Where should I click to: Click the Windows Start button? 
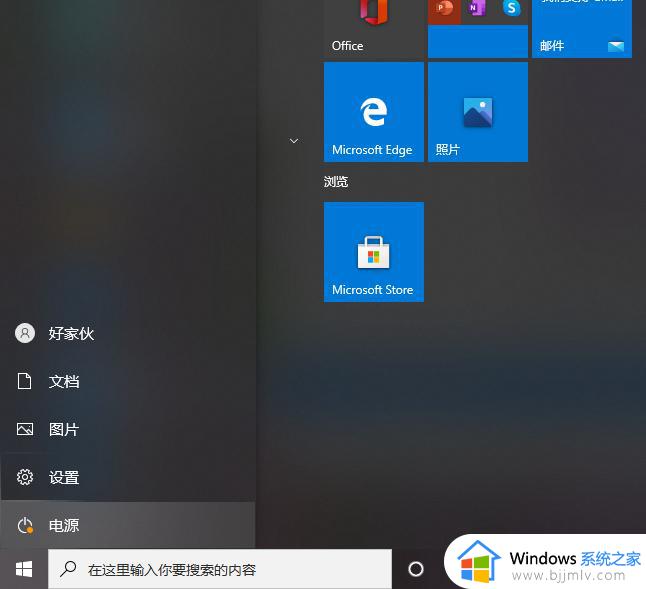click(24, 569)
